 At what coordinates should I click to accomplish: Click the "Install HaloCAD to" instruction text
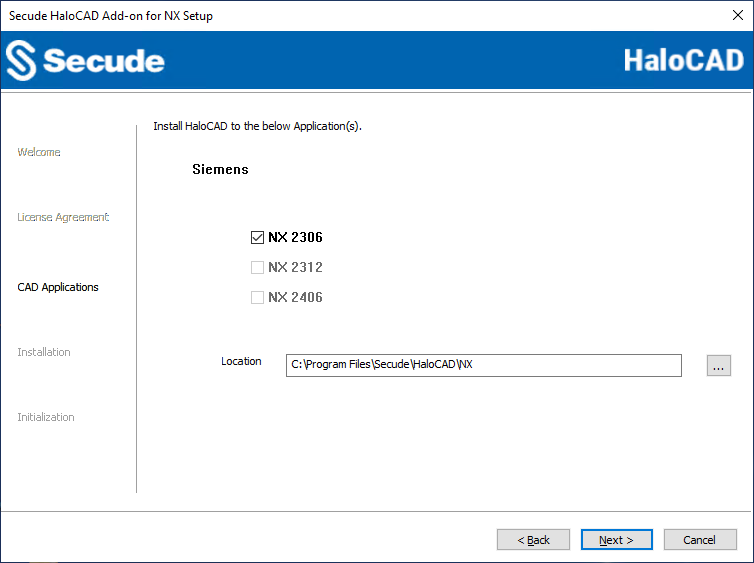pyautogui.click(x=257, y=127)
